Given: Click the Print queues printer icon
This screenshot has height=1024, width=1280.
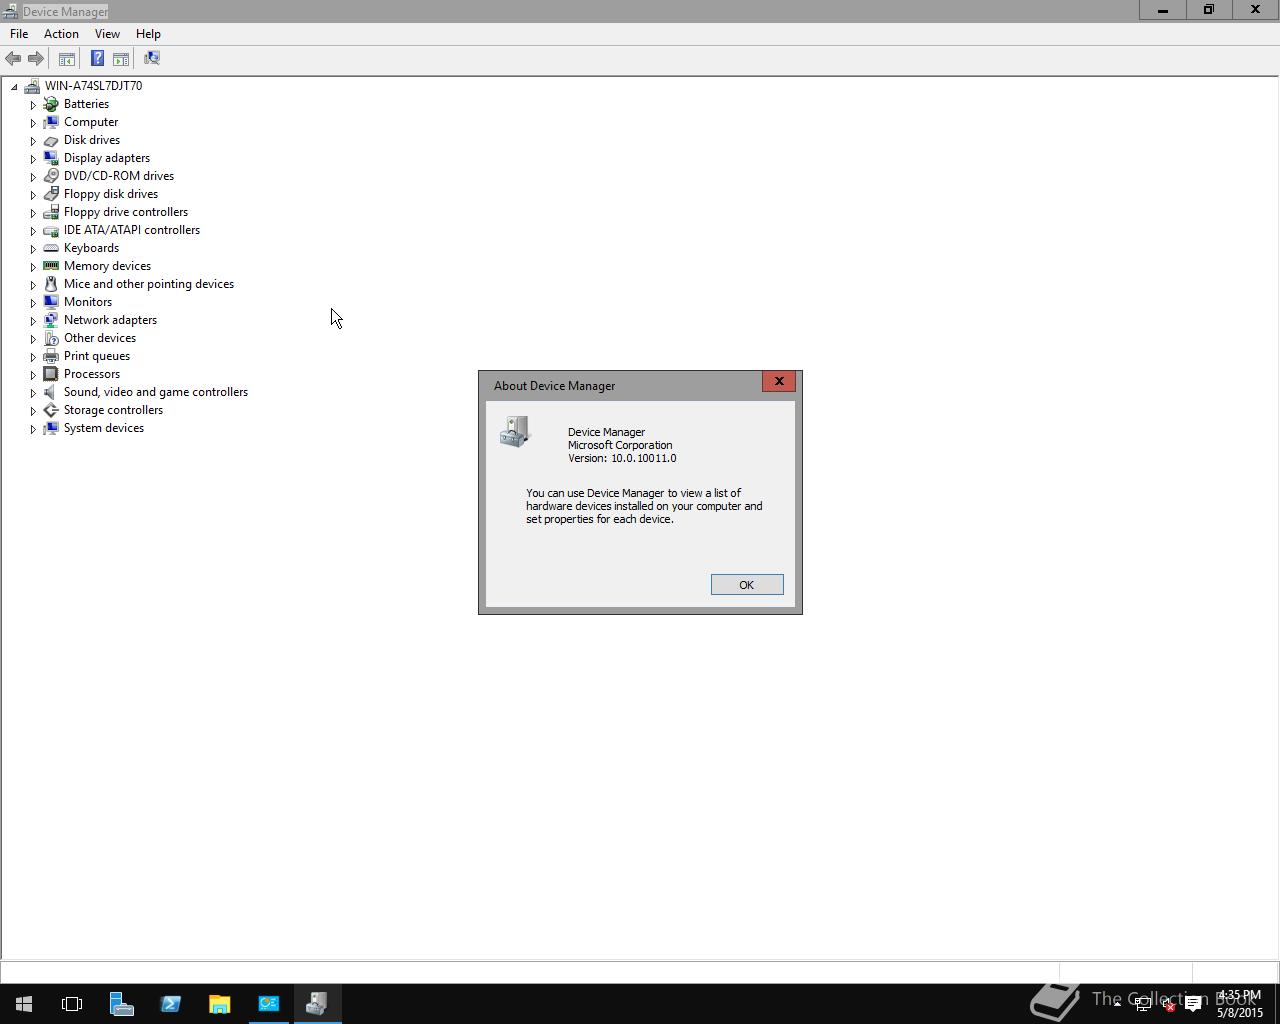Looking at the screenshot, I should tap(51, 356).
